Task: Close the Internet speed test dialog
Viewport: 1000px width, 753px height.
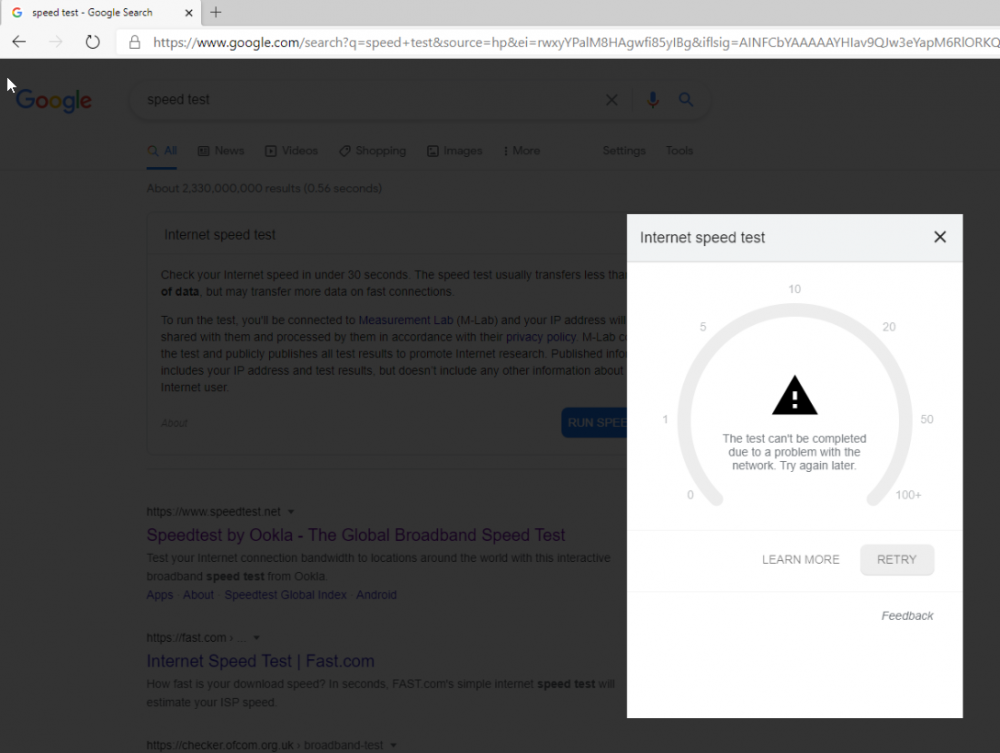Action: pyautogui.click(x=939, y=237)
